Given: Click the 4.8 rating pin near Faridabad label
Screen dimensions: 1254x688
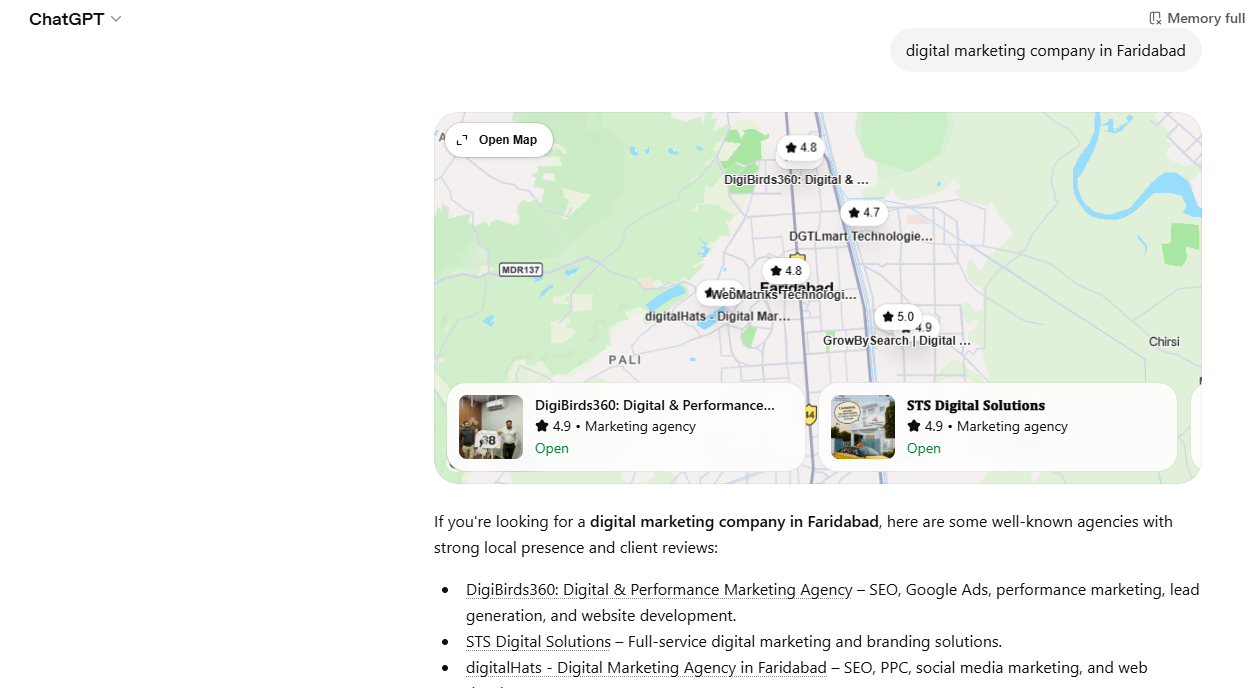Looking at the screenshot, I should pos(786,271).
